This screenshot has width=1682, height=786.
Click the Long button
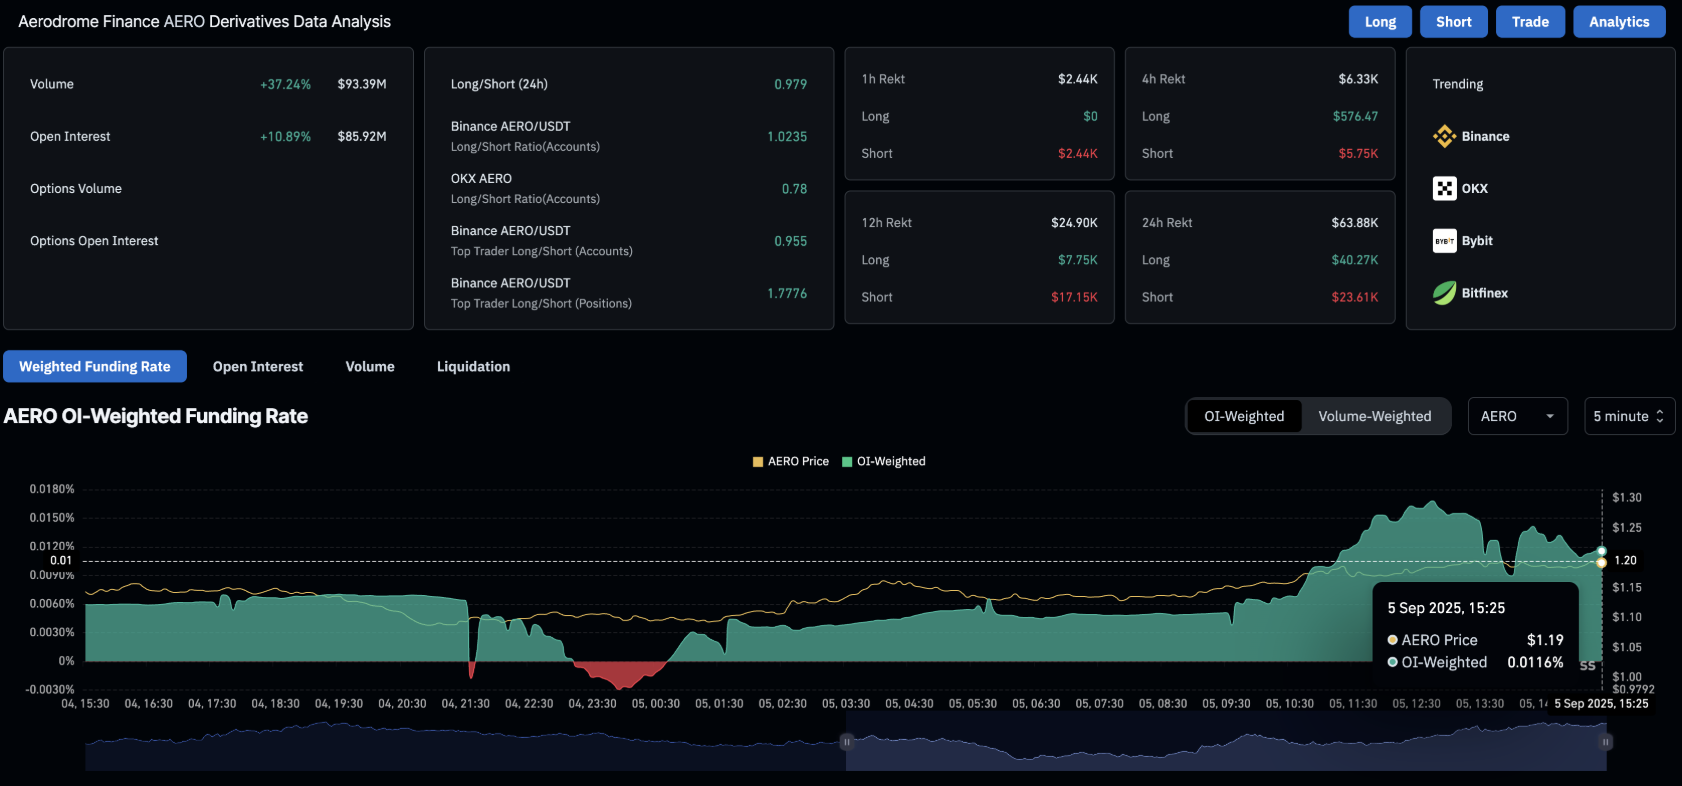click(1380, 22)
